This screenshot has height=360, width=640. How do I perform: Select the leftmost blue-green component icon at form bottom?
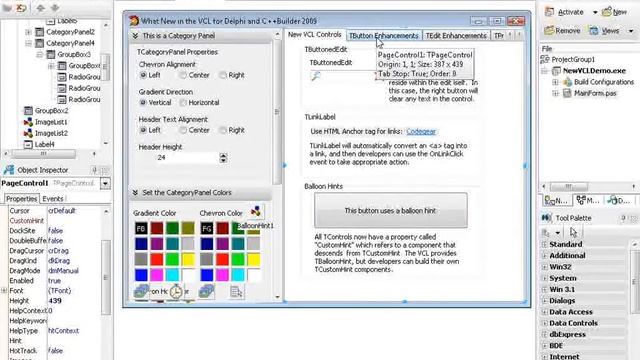[x=141, y=291]
